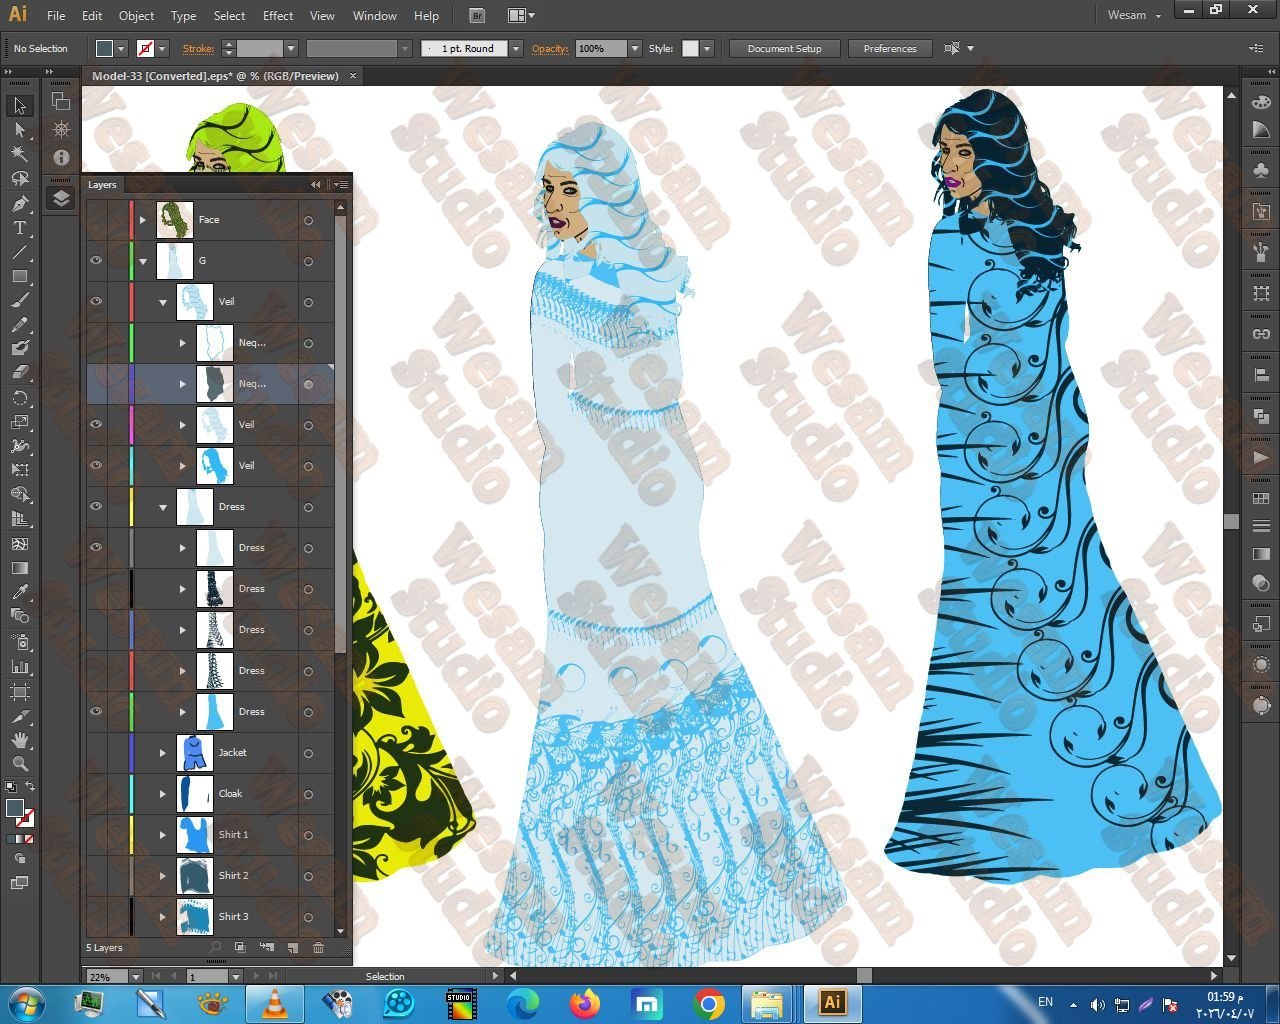Select the Paintbrush tool
This screenshot has height=1024, width=1280.
click(x=20, y=300)
